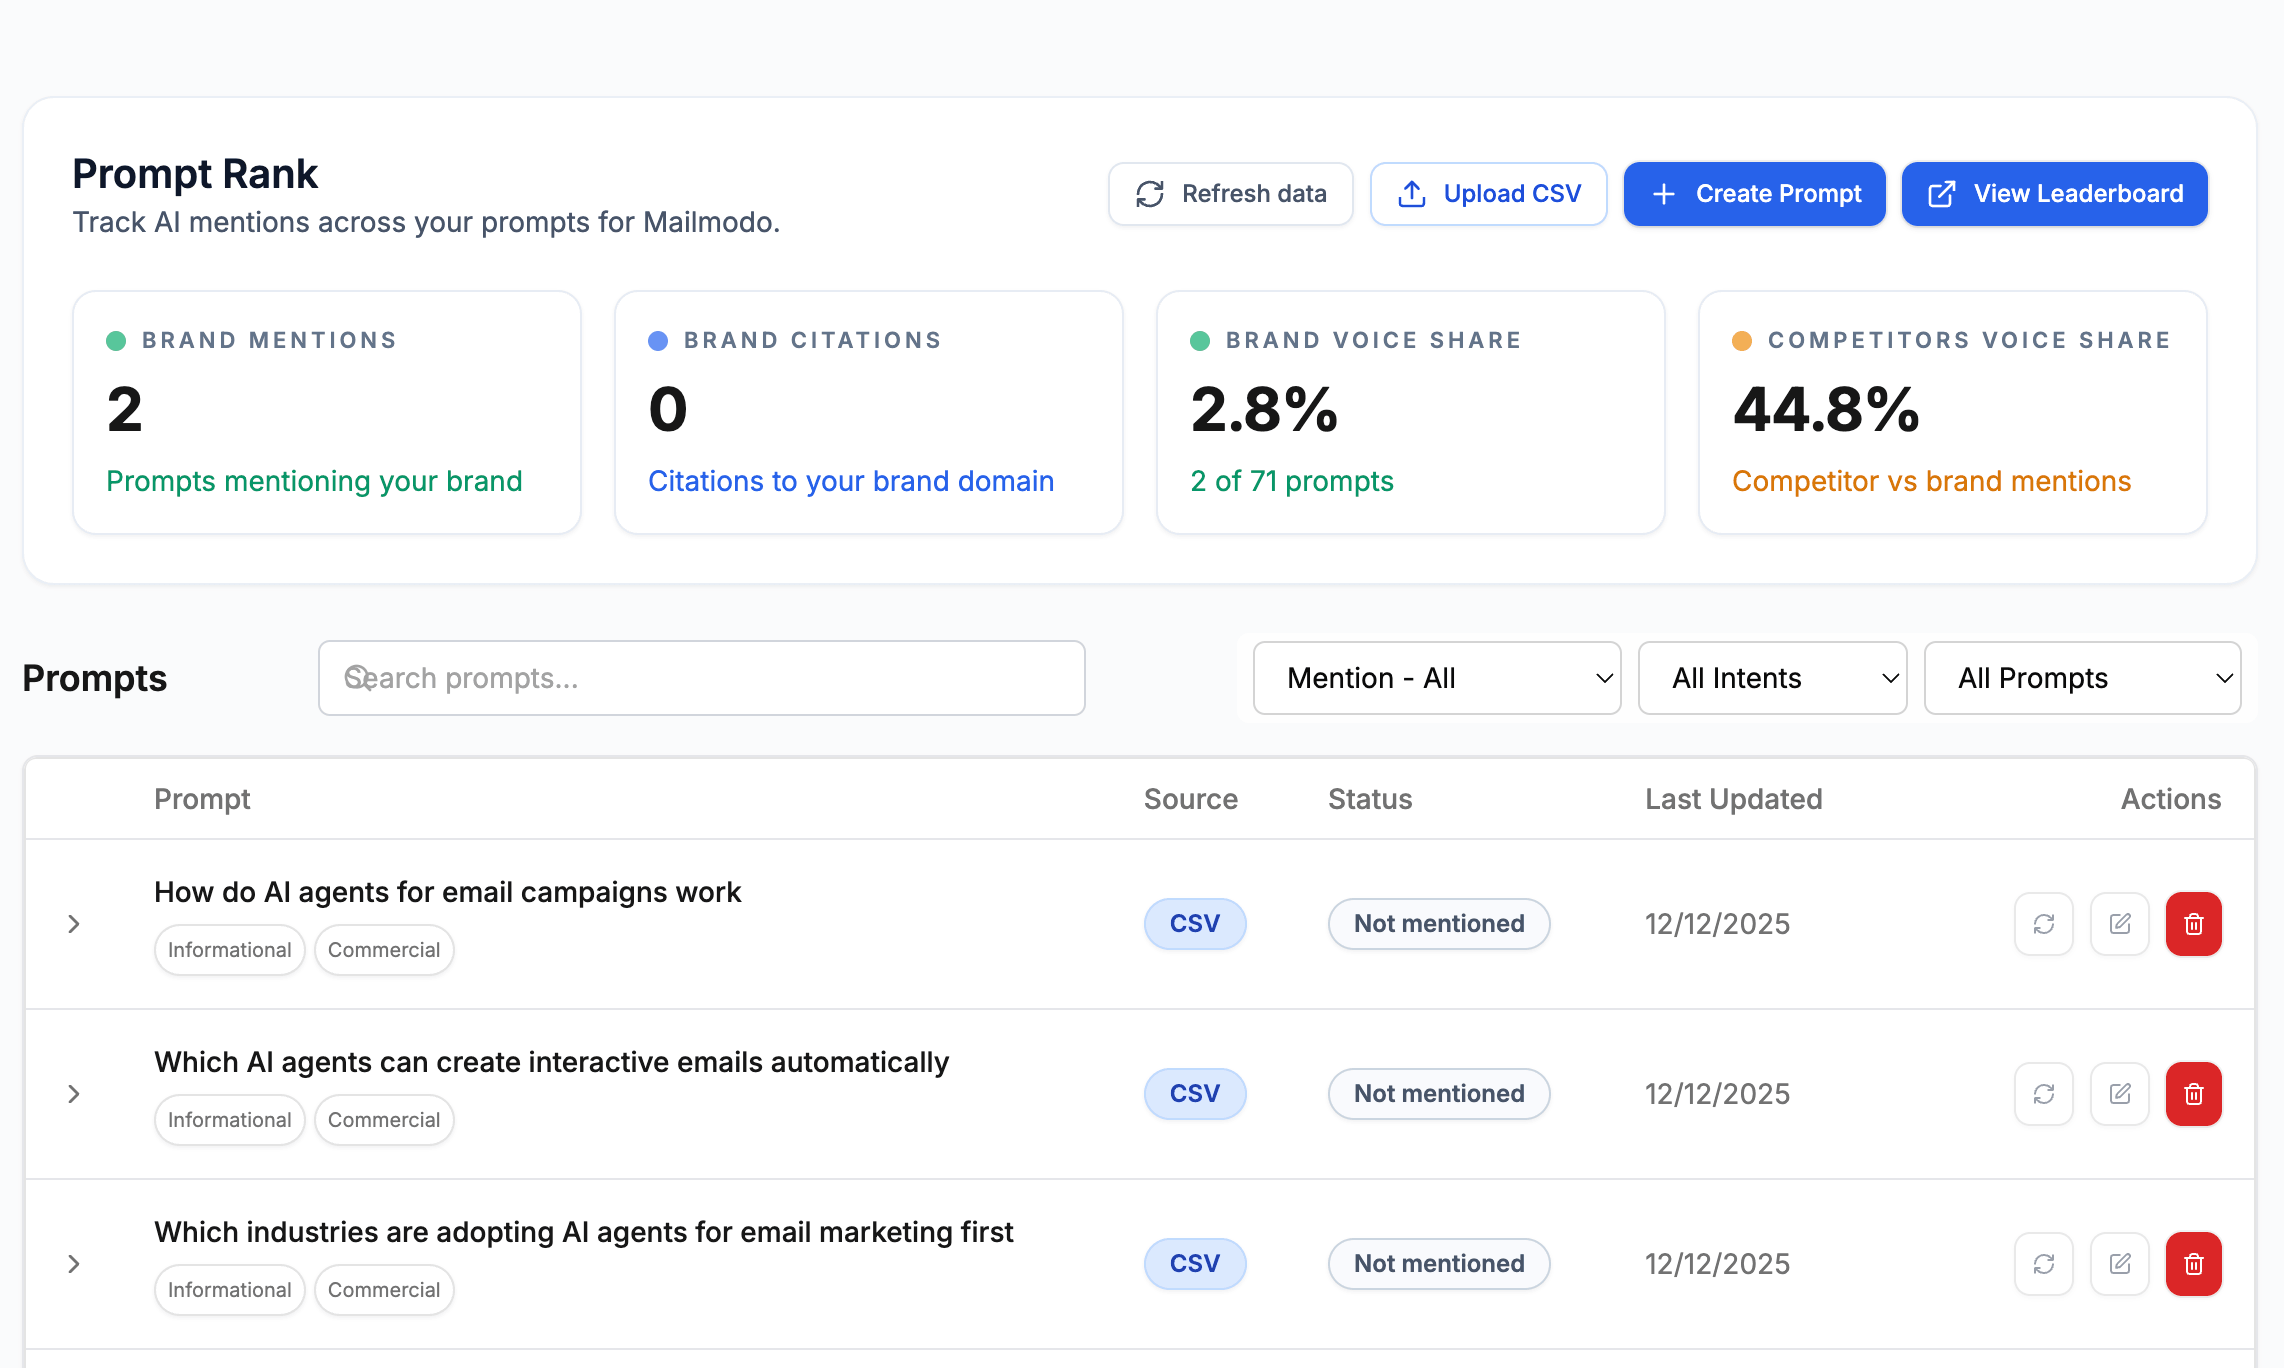Click the CSV source badge on the first row

click(1195, 924)
